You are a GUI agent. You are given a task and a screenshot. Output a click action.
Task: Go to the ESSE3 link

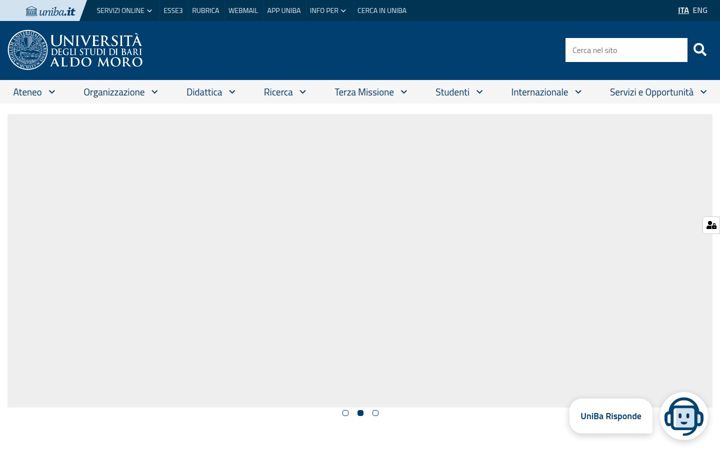tap(173, 11)
